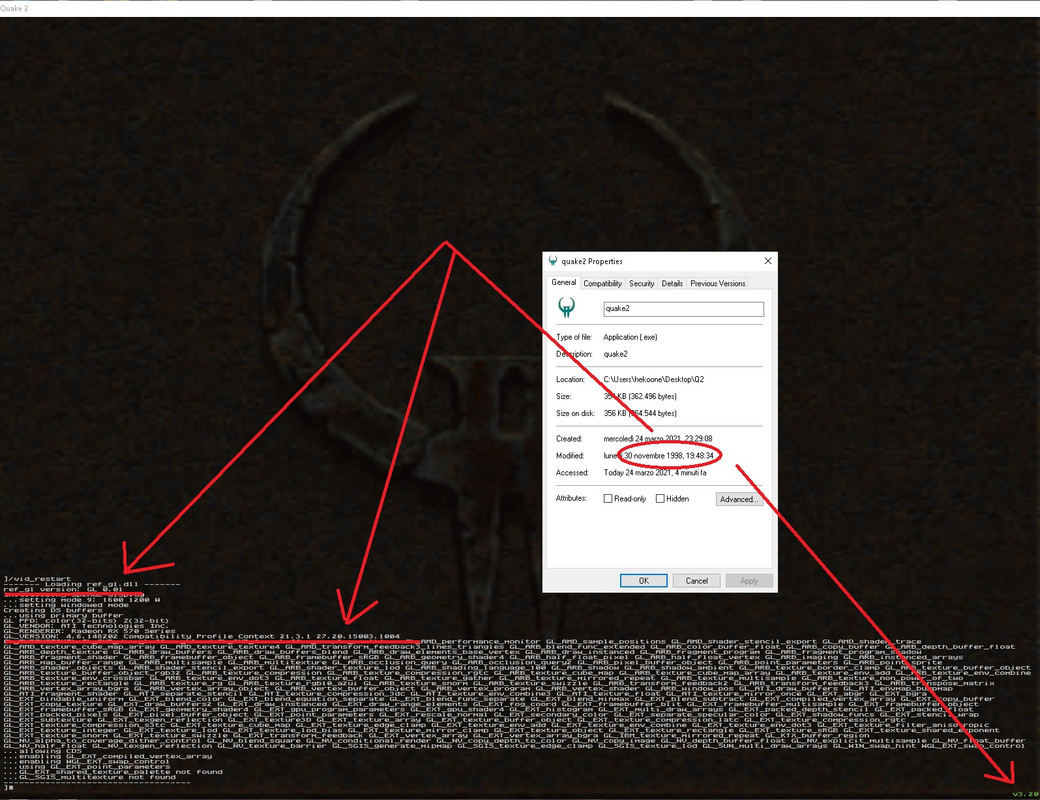This screenshot has width=1040, height=800.
Task: Tick the Hidden attribute checkbox
Action: 660,498
